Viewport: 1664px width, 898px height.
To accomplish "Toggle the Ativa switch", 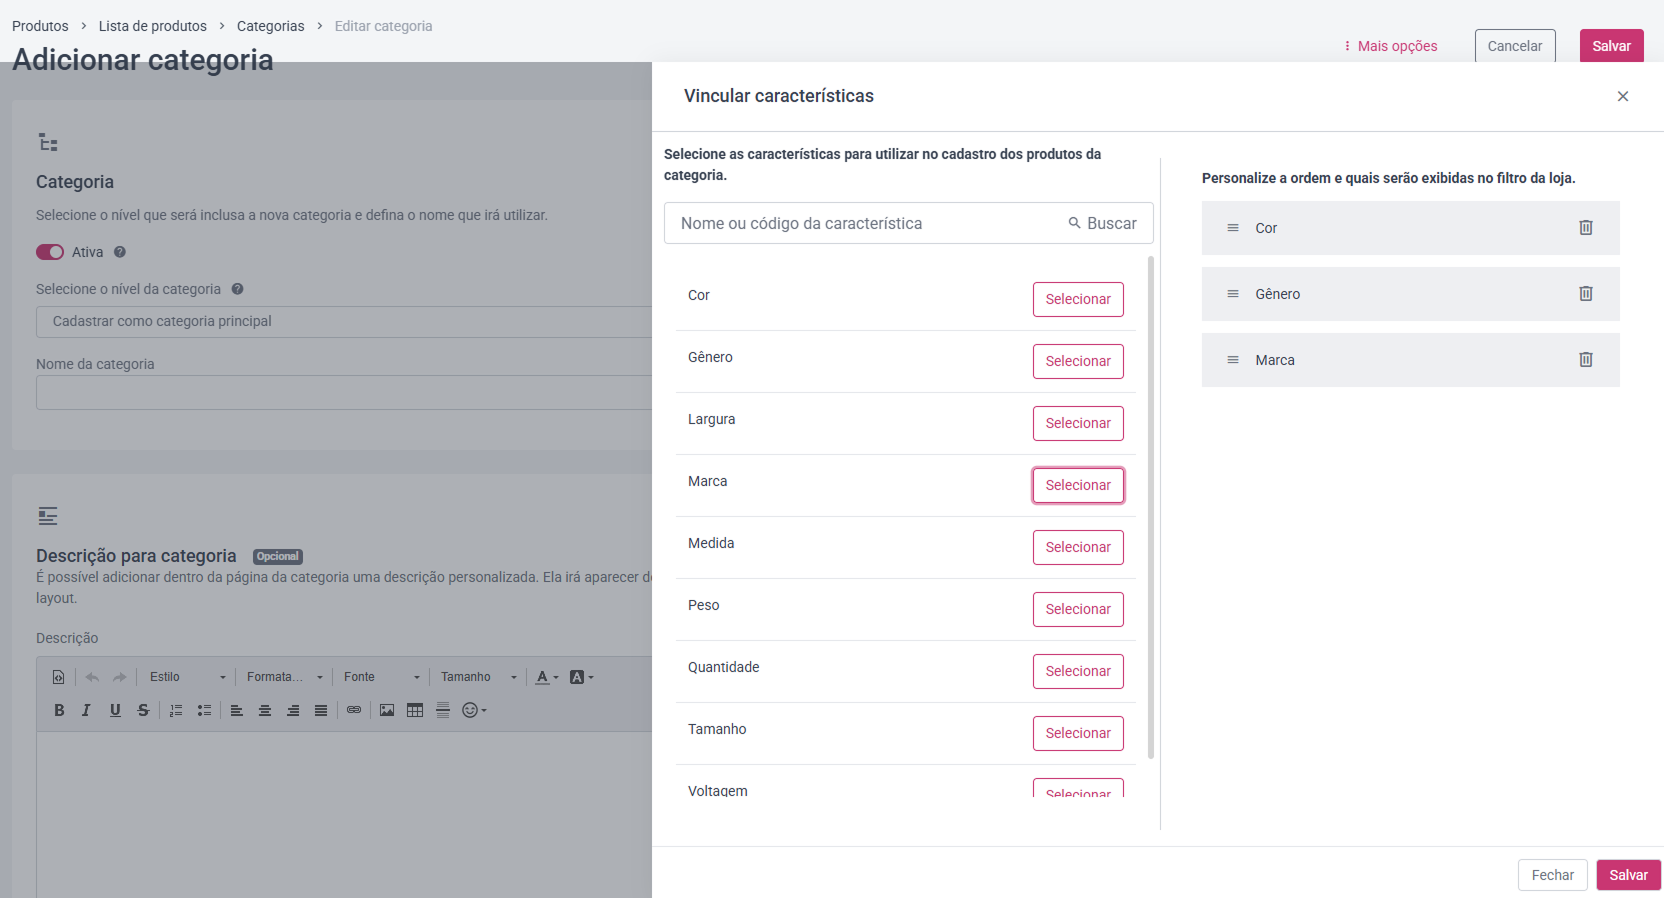I will 50,252.
